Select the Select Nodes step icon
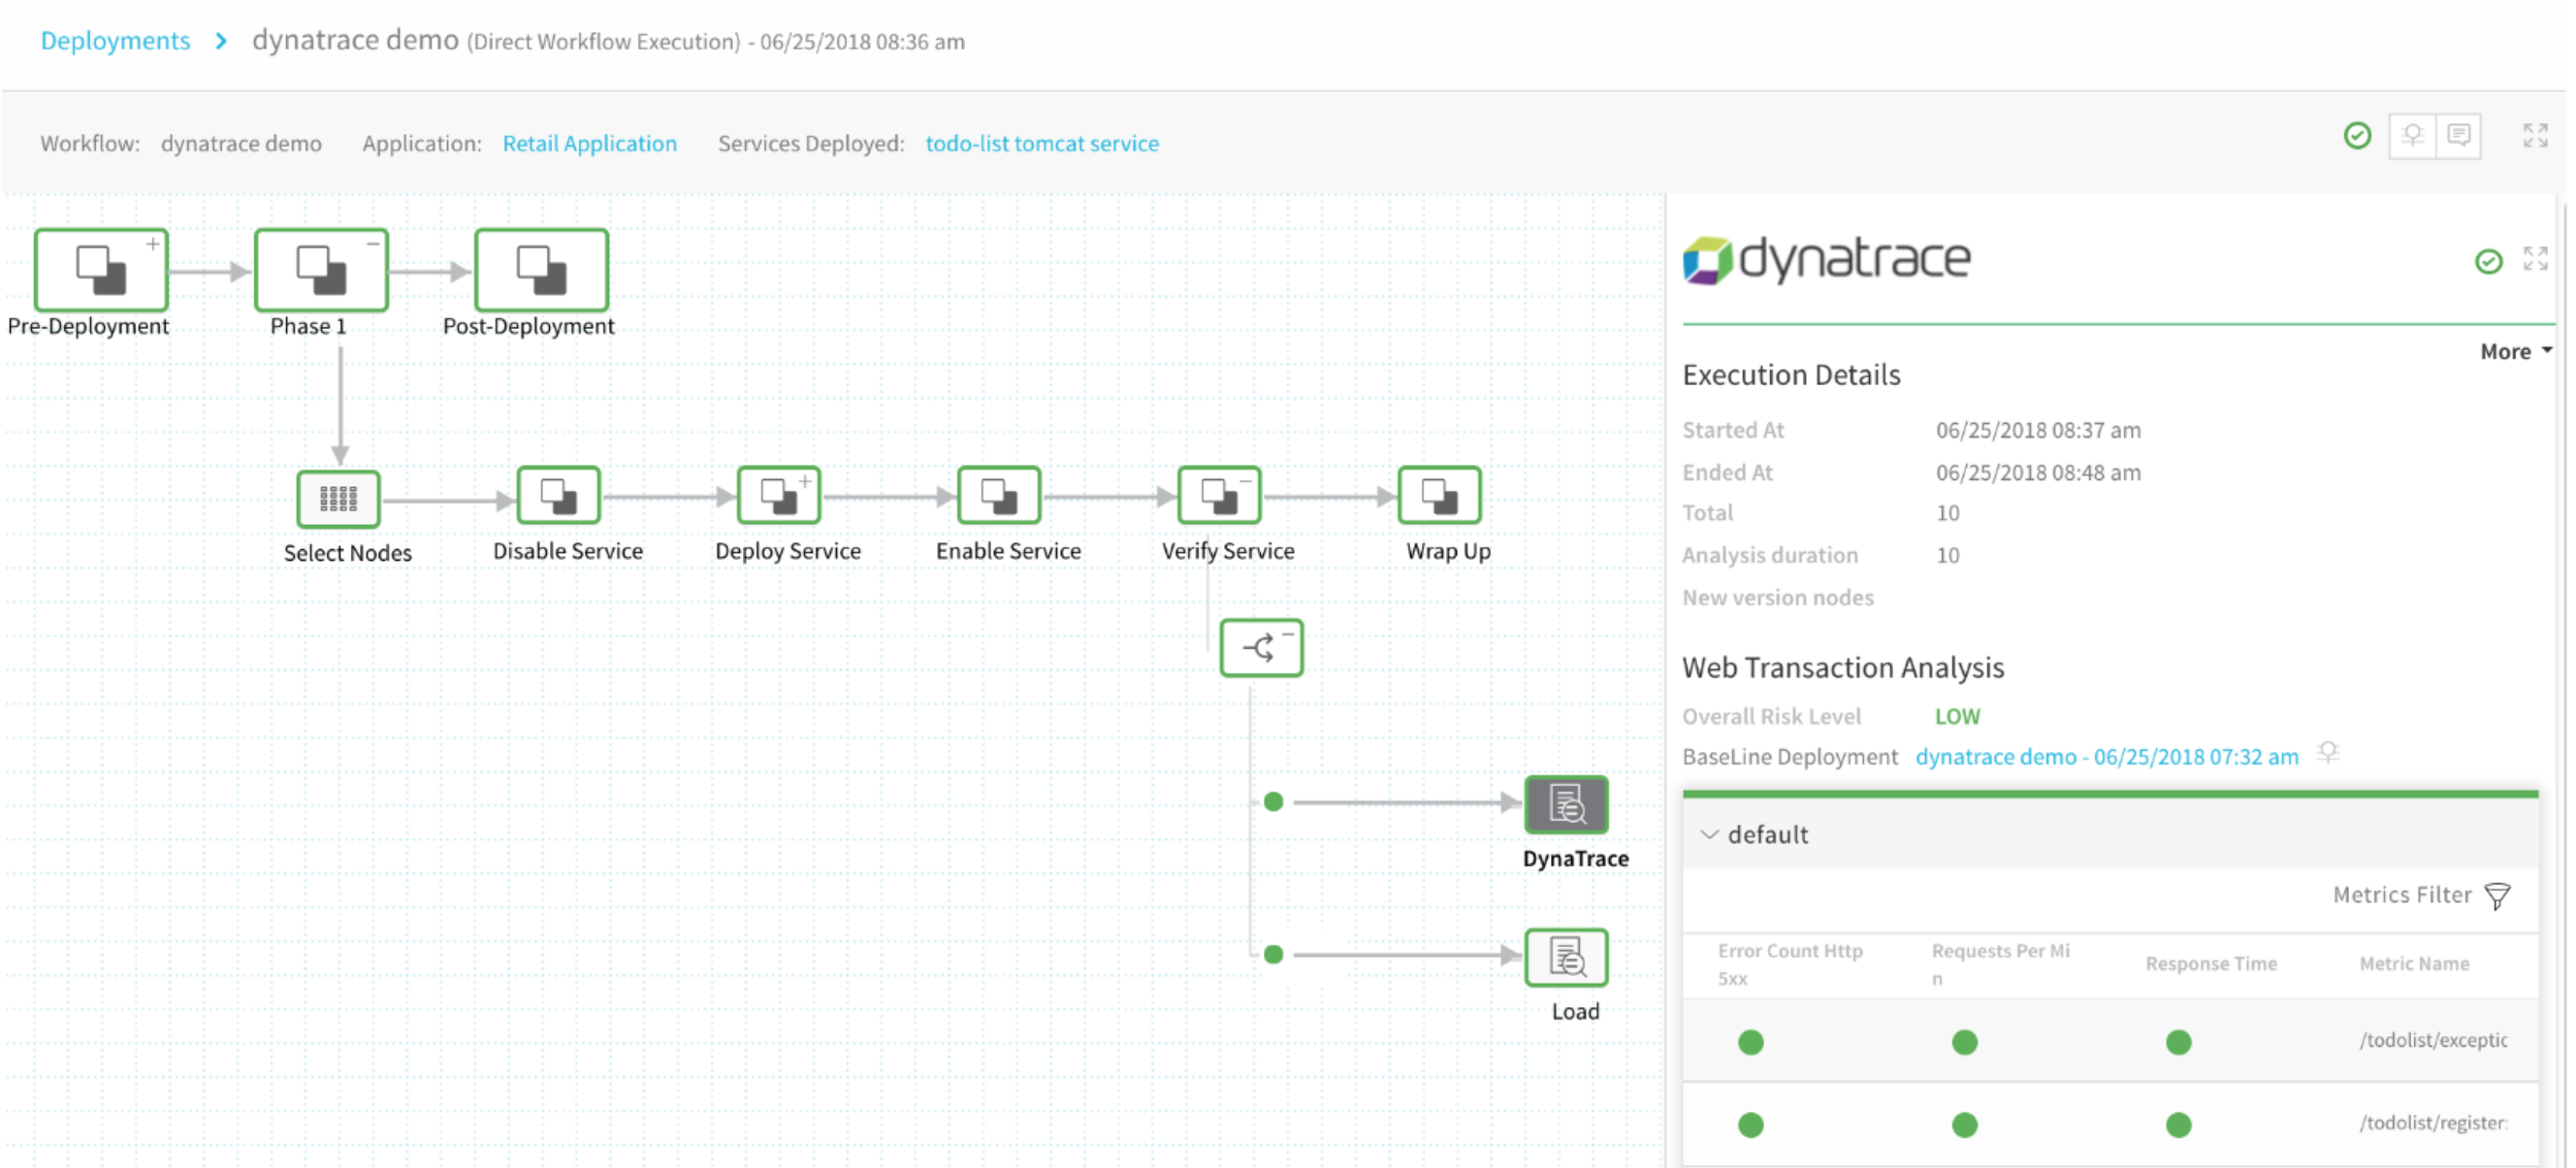2576x1168 pixels. tap(339, 498)
